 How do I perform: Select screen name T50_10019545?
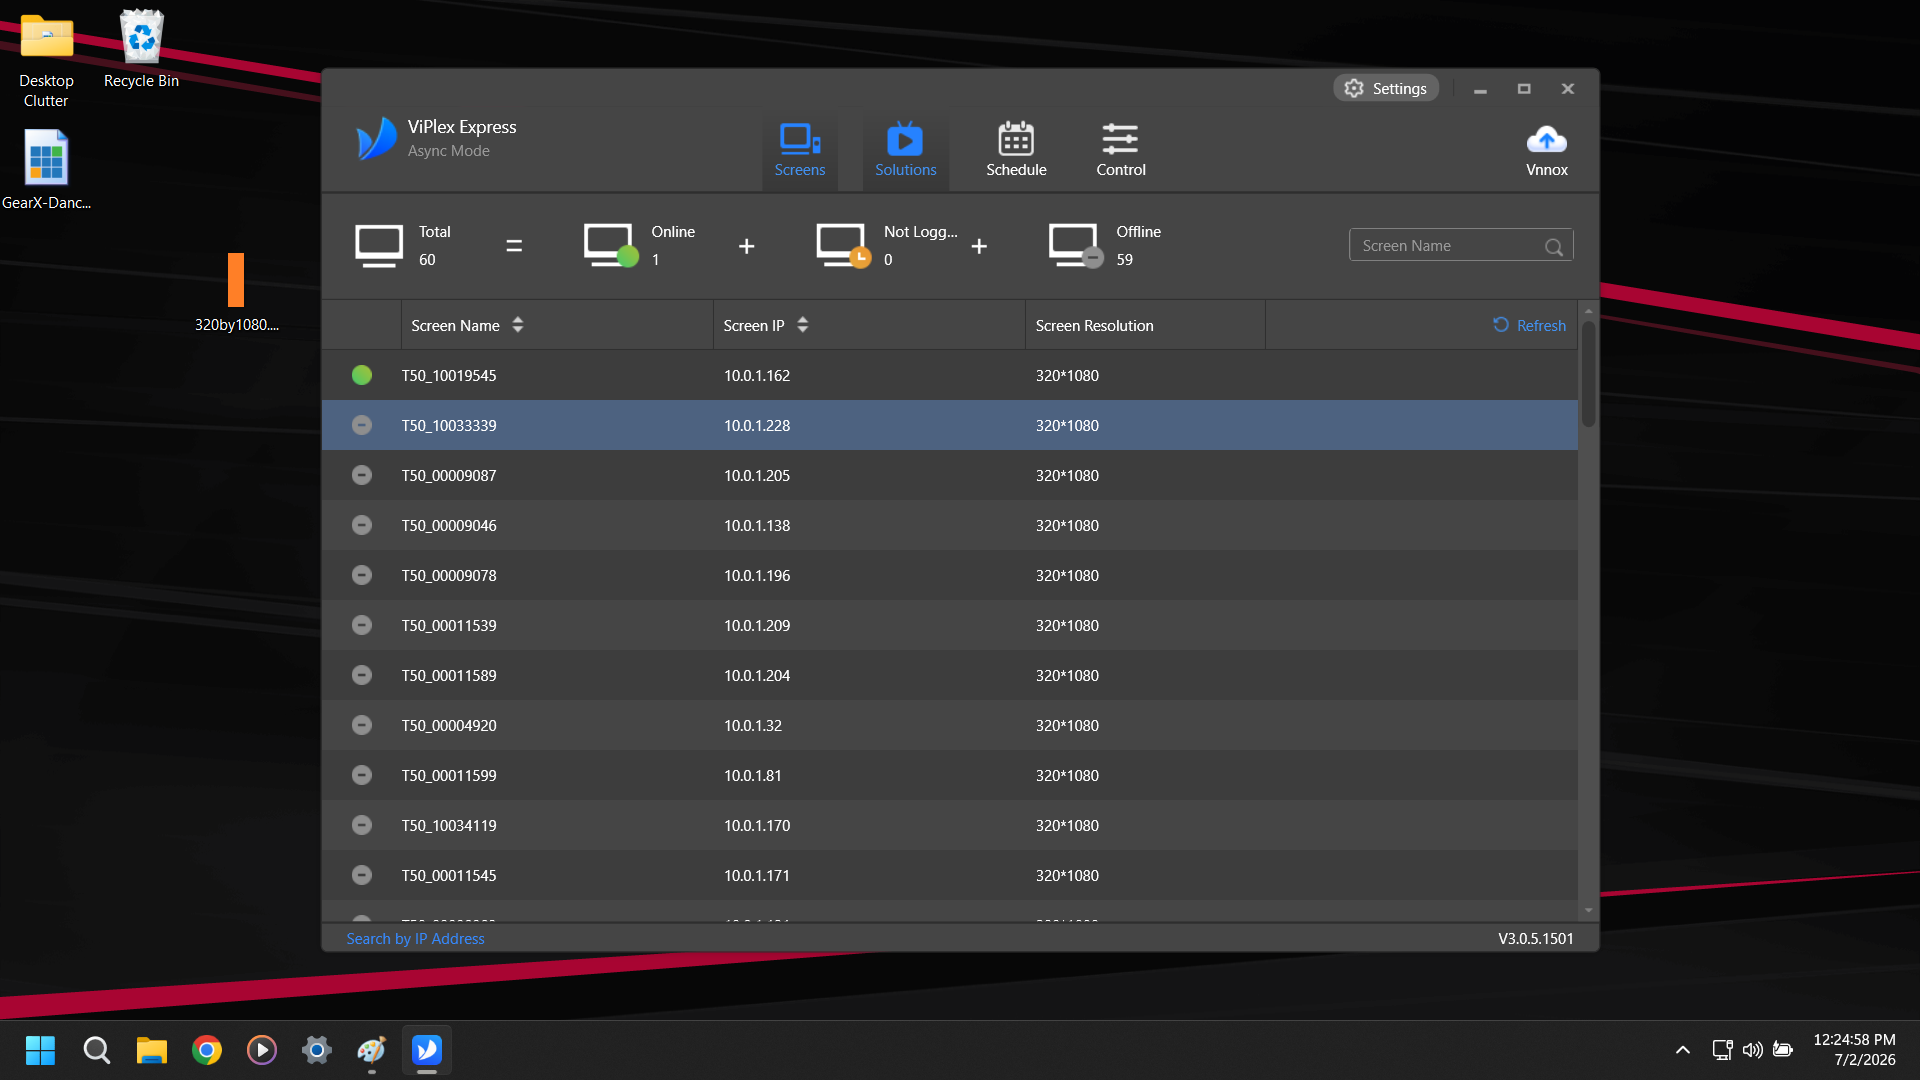tap(449, 375)
